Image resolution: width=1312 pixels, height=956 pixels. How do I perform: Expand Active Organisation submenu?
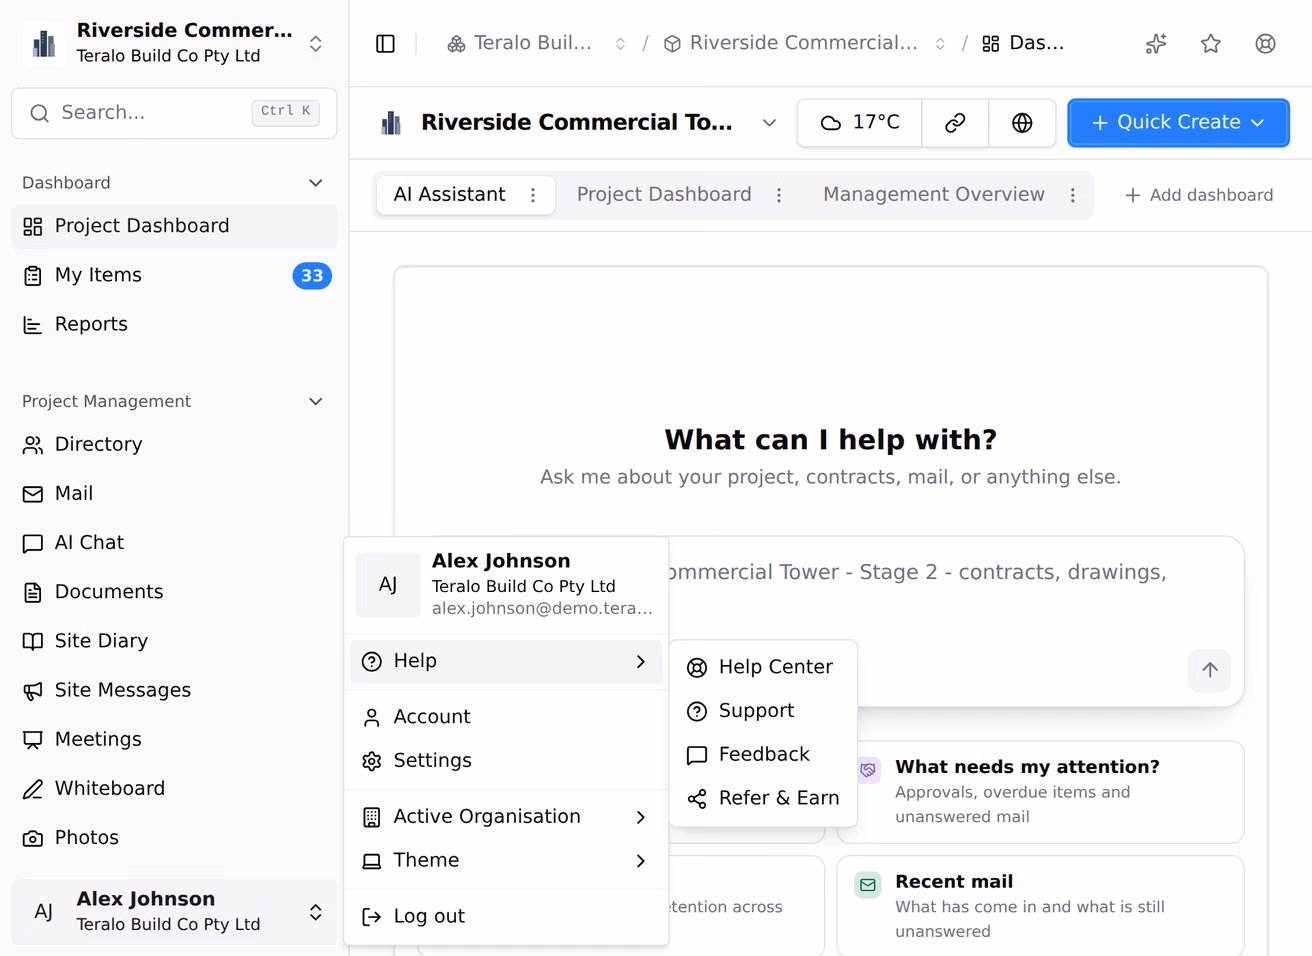506,817
